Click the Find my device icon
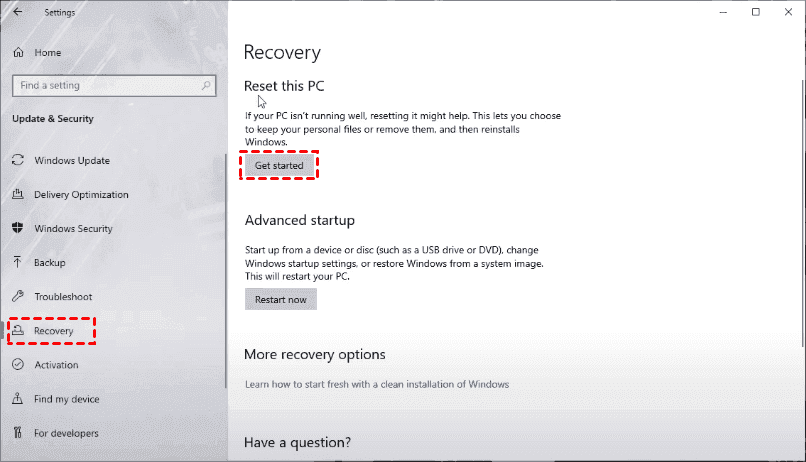This screenshot has height=462, width=806. click(x=17, y=399)
